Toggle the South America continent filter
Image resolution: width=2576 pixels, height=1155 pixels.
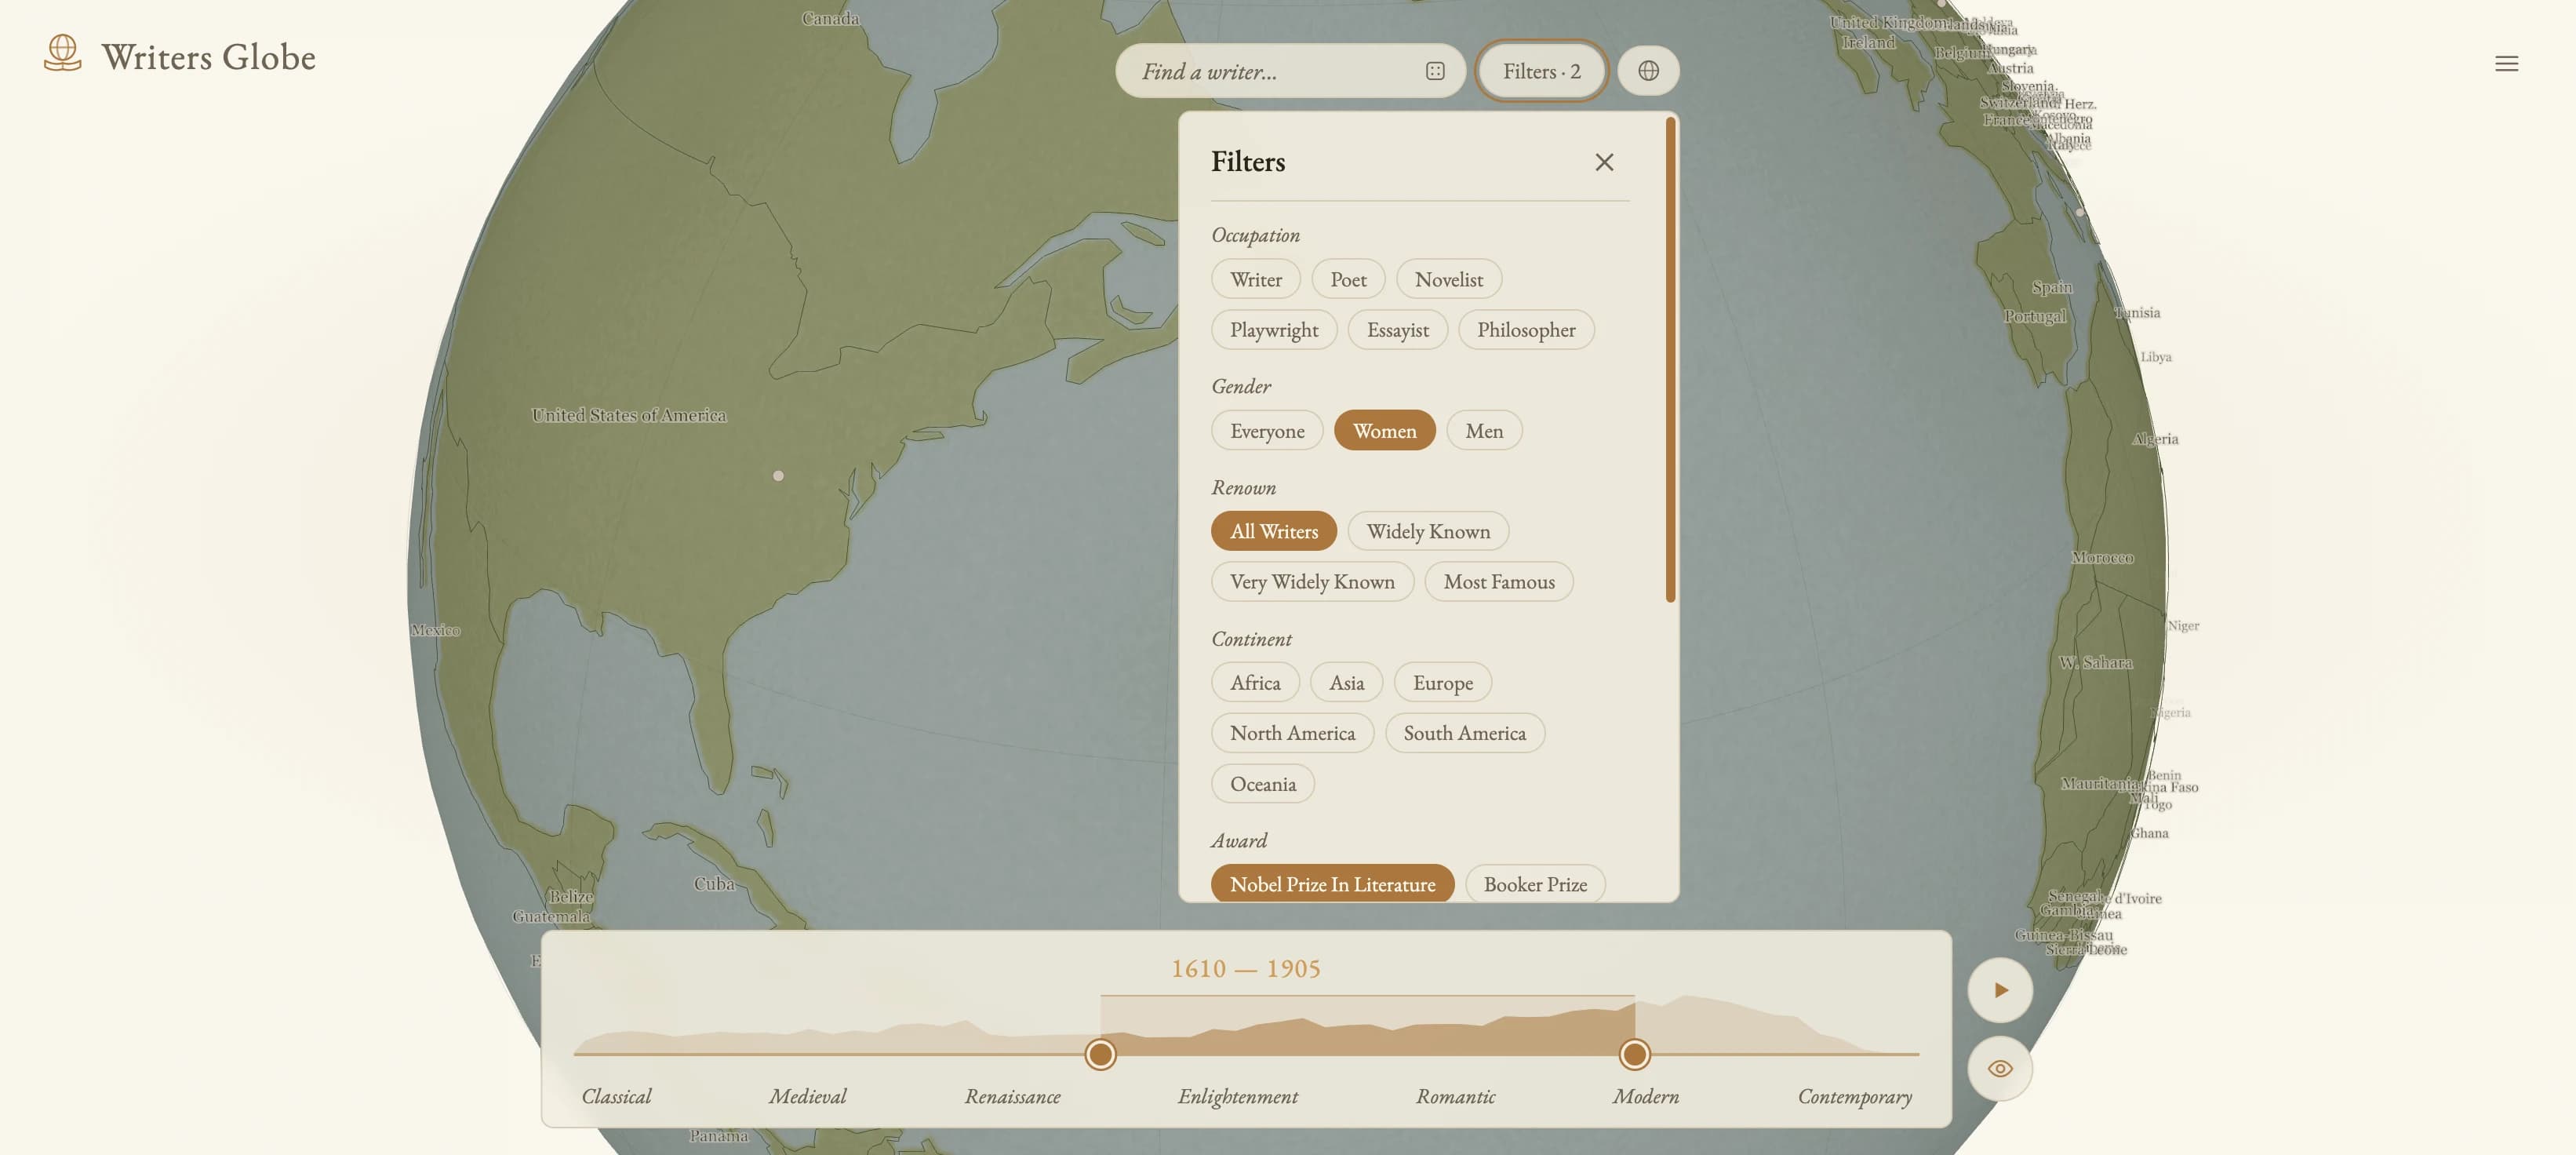(1465, 733)
